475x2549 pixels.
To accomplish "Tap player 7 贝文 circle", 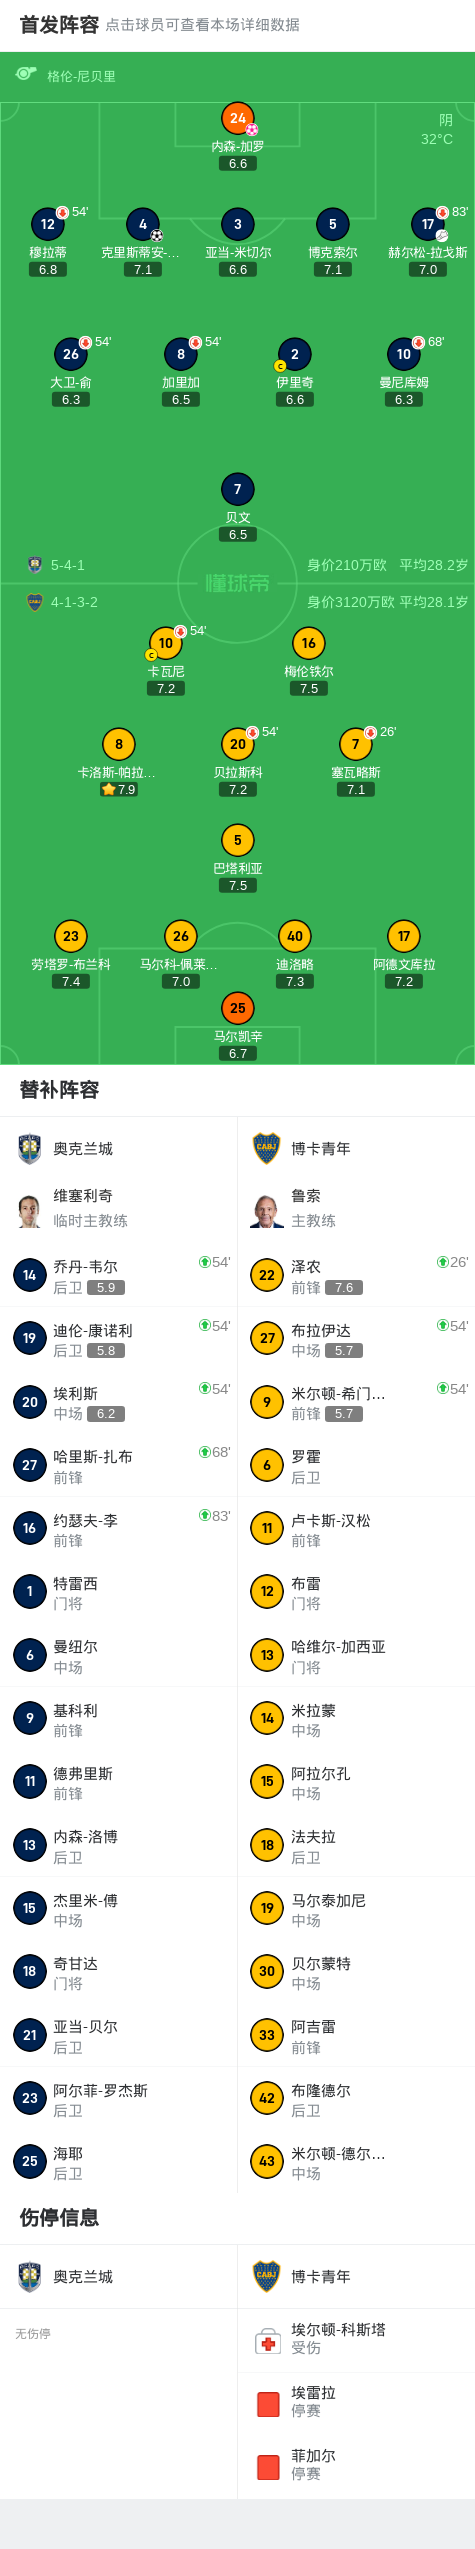I will pyautogui.click(x=238, y=489).
